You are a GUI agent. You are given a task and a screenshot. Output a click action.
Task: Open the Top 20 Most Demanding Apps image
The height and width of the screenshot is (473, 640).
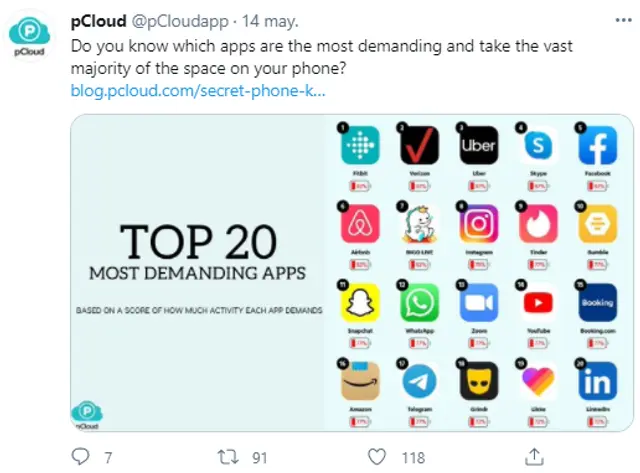coord(200,270)
